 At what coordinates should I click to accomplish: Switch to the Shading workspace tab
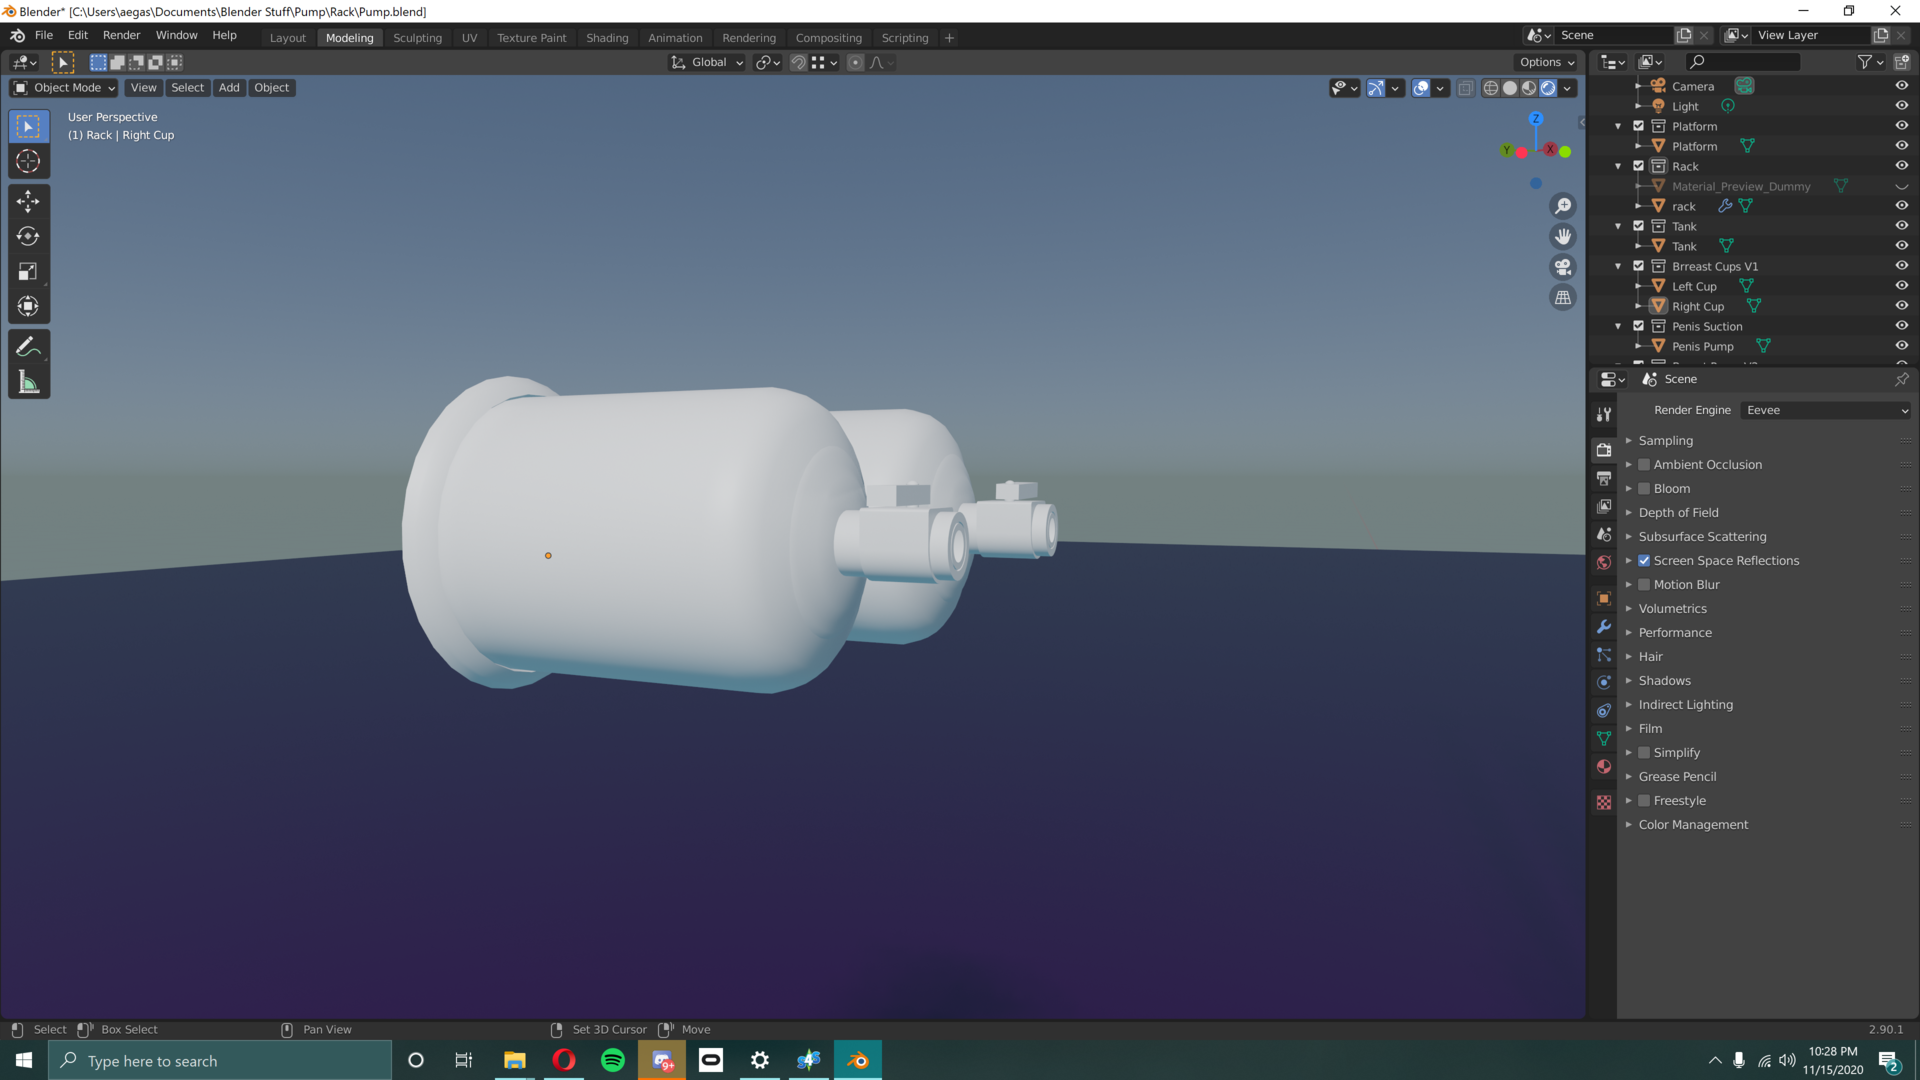pos(607,38)
